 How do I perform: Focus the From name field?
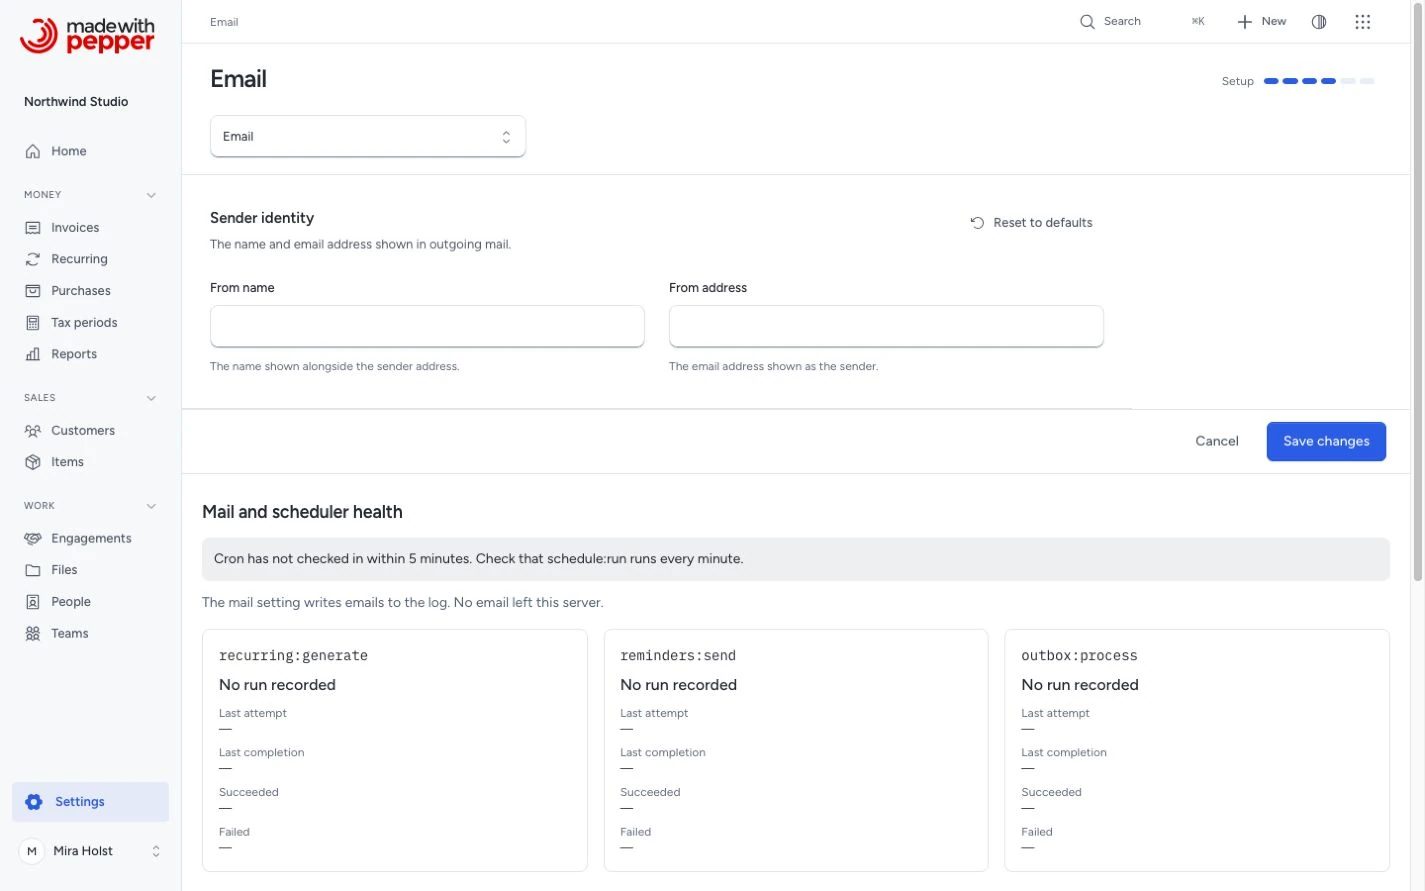427,326
